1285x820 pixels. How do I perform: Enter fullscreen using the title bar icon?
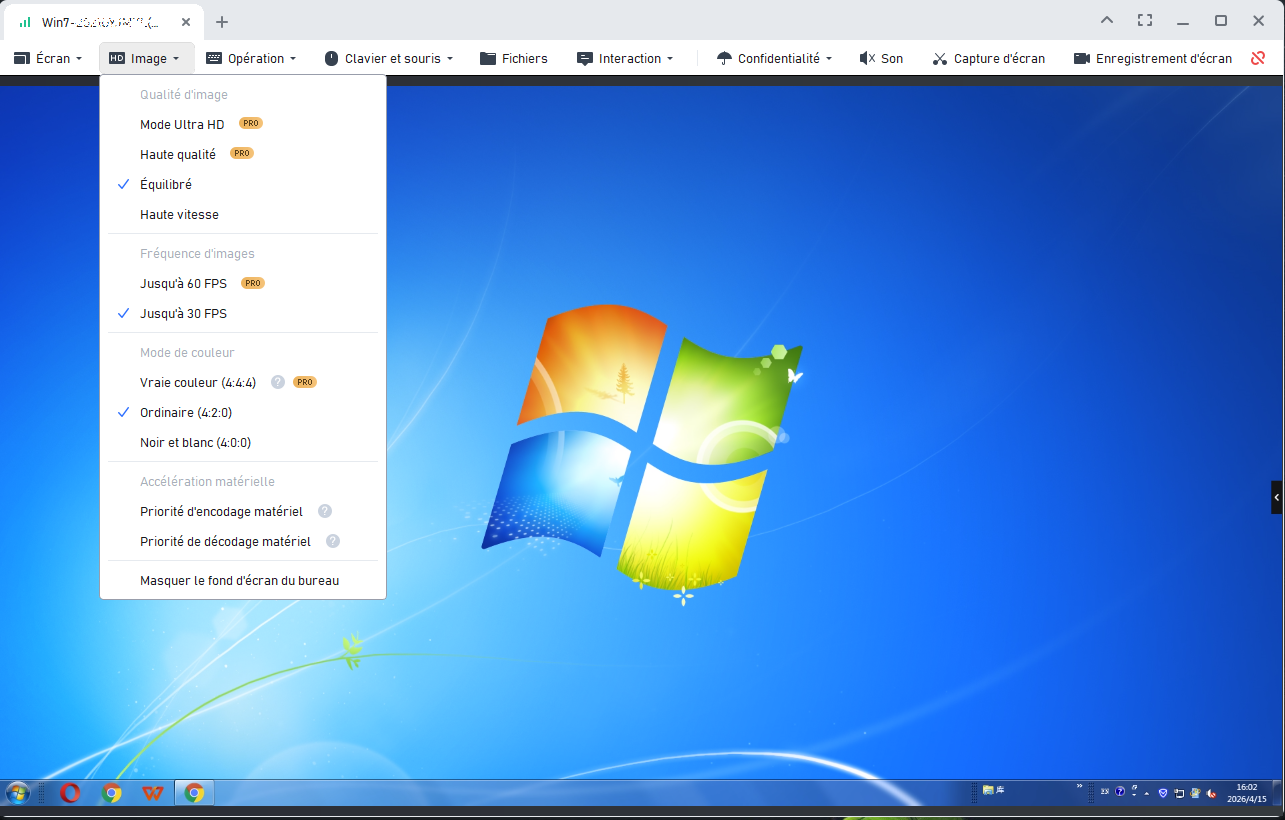[x=1145, y=21]
